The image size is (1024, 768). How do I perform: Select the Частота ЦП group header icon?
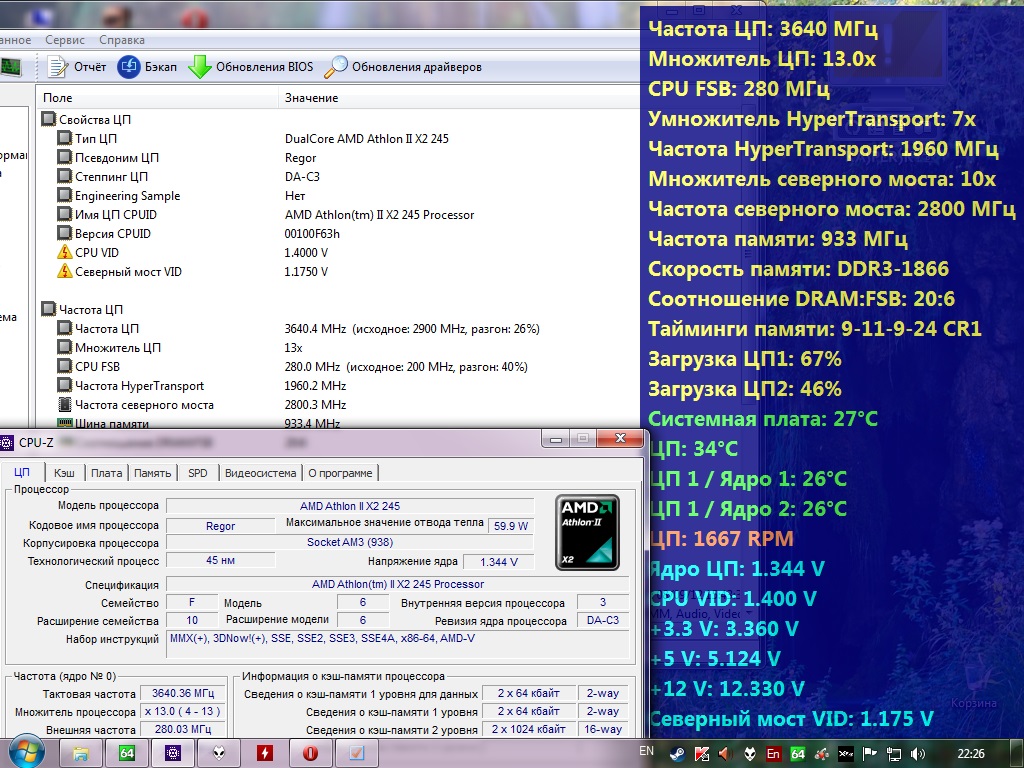tap(48, 309)
